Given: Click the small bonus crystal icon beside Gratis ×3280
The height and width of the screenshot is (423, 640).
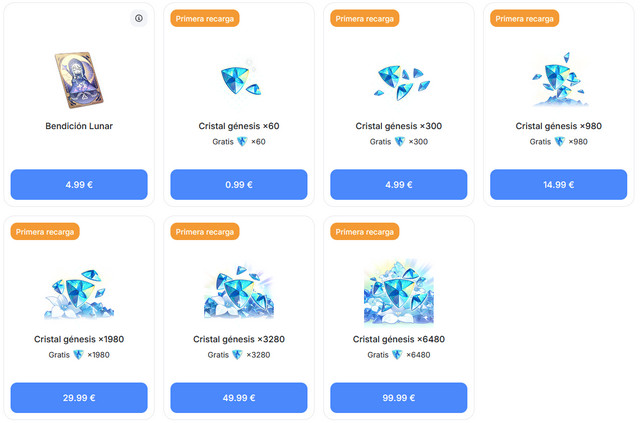Looking at the screenshot, I should click(238, 355).
